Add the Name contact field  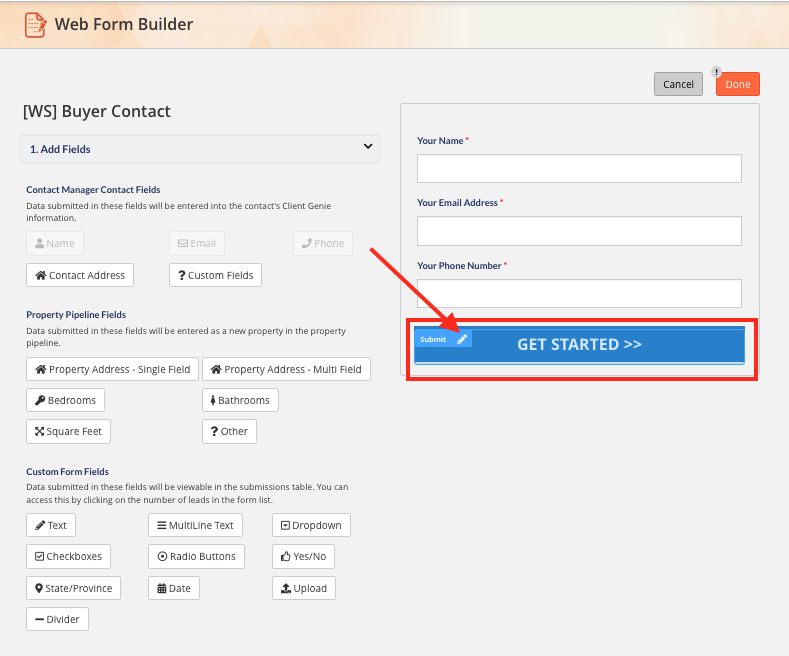55,243
